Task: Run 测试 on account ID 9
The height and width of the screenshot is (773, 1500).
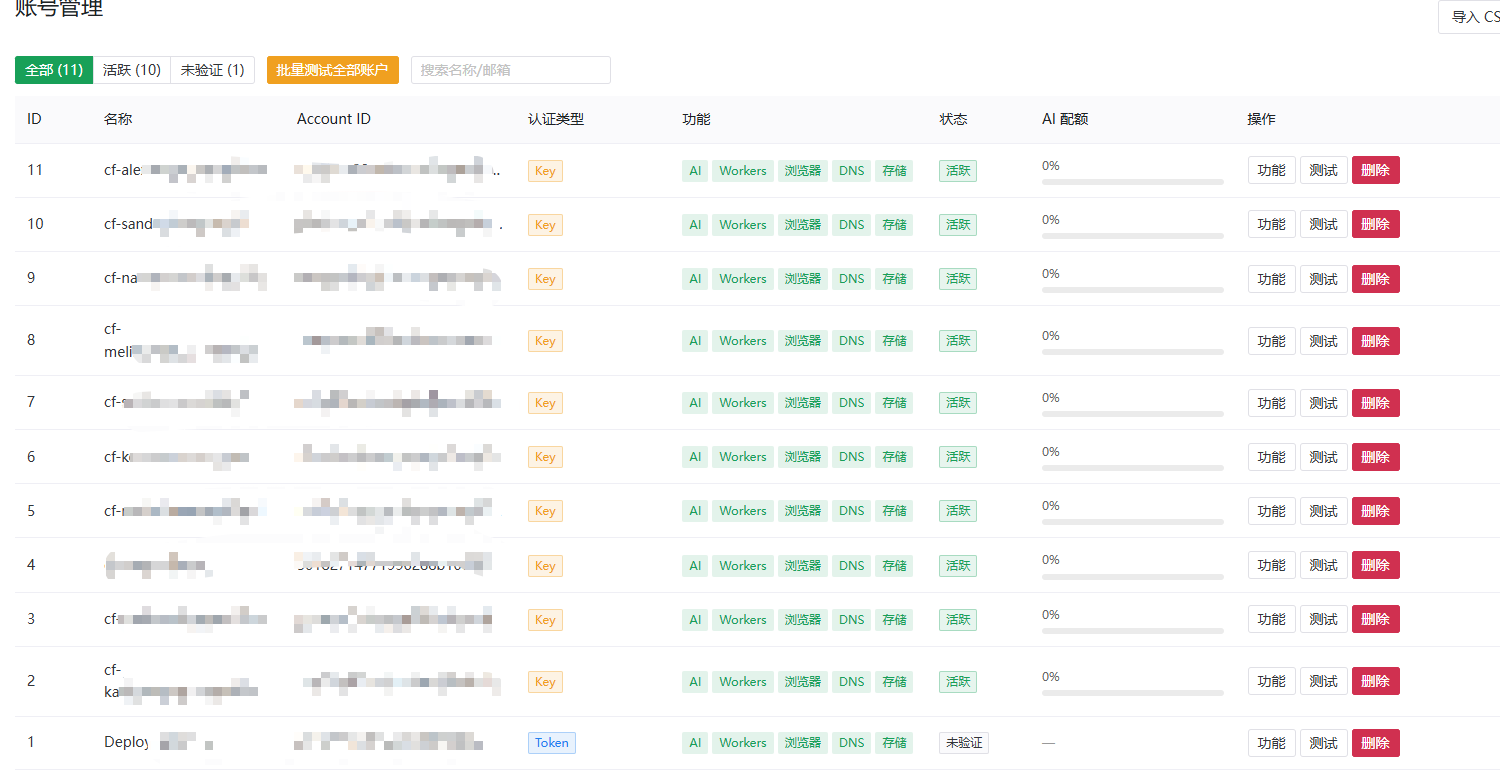Action: click(x=1324, y=279)
